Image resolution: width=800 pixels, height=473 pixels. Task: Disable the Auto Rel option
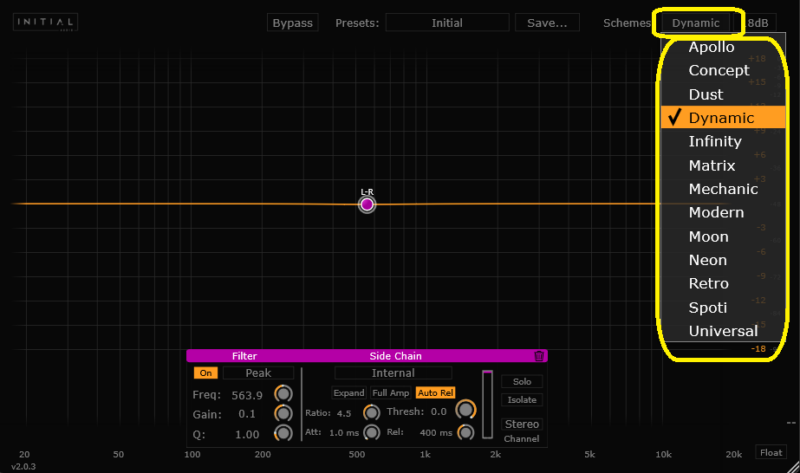coord(436,393)
